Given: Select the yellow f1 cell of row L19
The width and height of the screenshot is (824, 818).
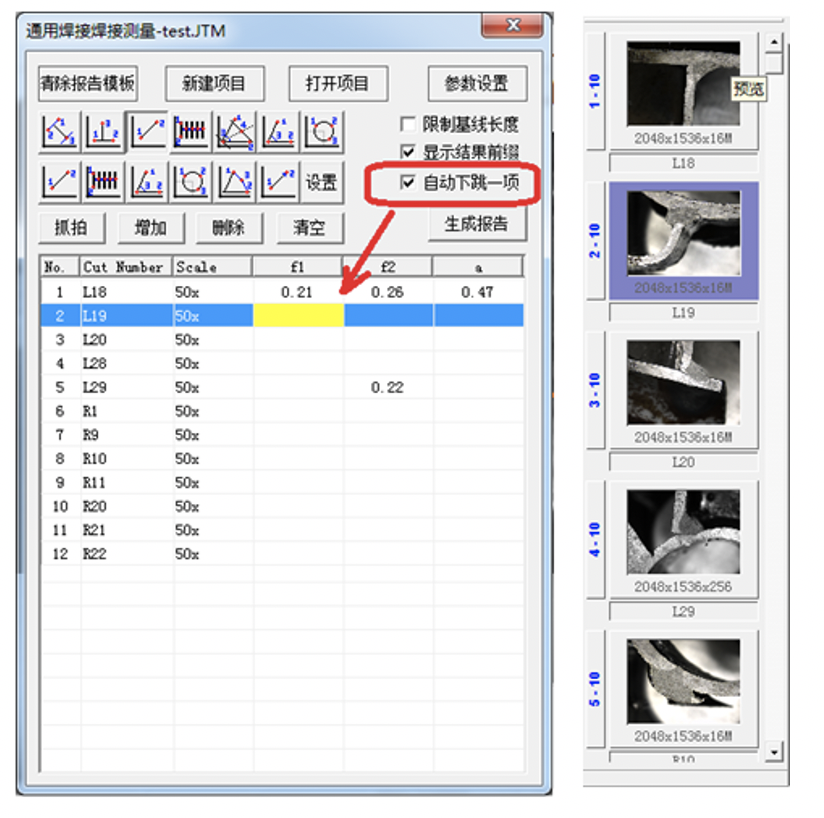Looking at the screenshot, I should point(298,316).
